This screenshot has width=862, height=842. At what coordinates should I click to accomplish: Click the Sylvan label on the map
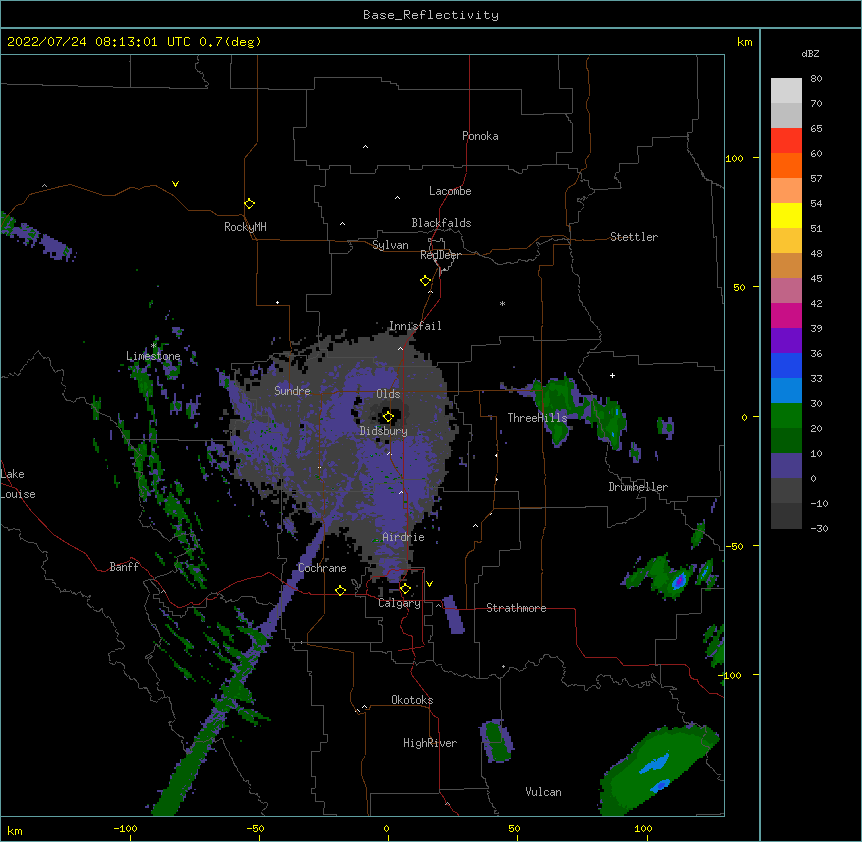[390, 245]
